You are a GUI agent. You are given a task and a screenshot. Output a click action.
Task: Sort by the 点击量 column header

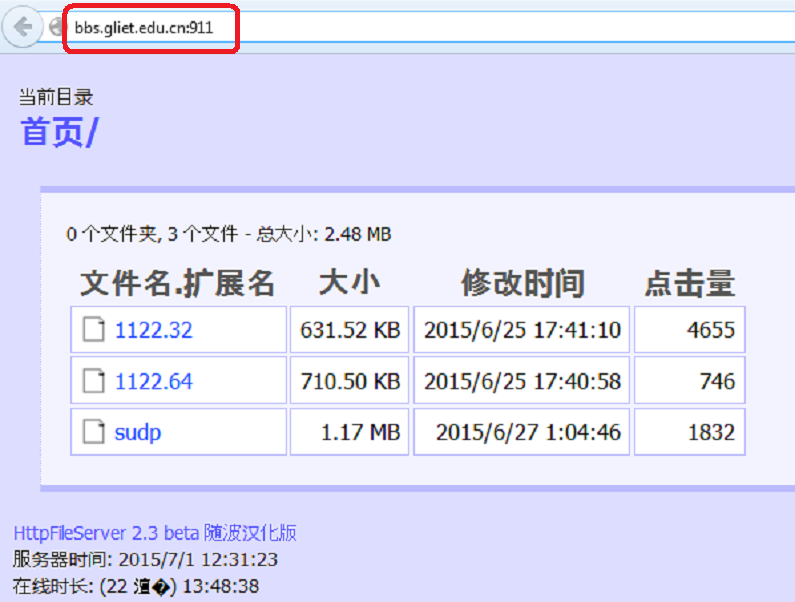[x=689, y=283]
